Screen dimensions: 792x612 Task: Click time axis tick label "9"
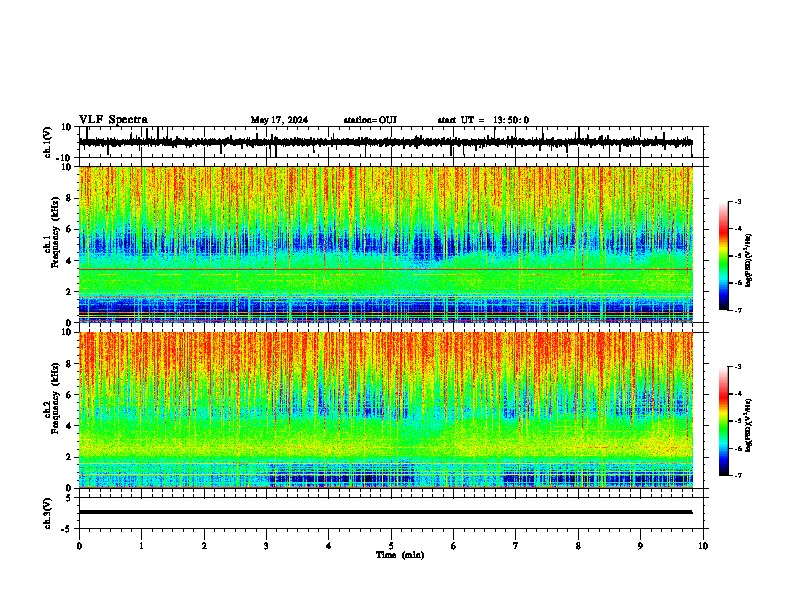pos(640,546)
